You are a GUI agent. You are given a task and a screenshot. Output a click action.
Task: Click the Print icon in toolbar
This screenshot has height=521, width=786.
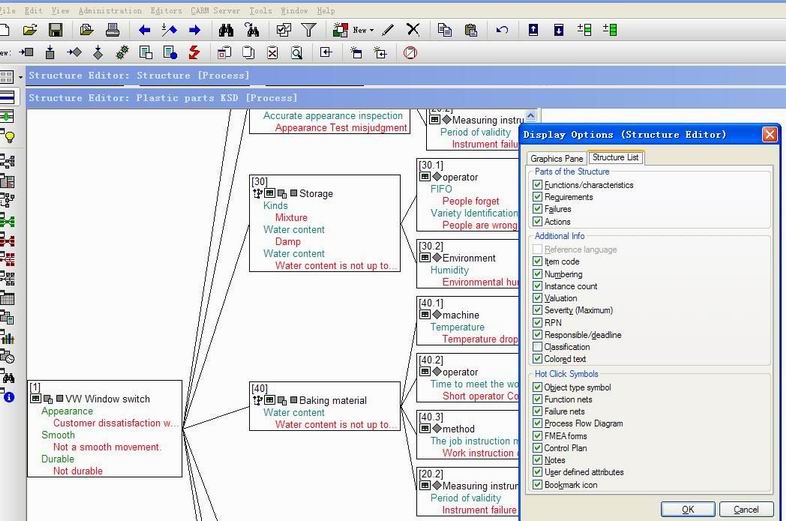113,30
